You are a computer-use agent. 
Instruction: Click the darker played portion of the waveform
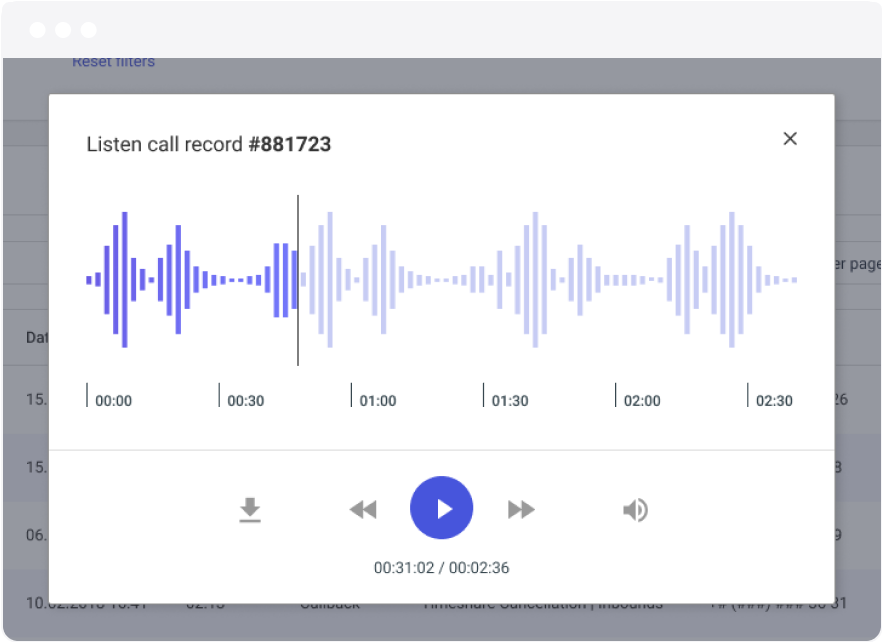tap(180, 280)
